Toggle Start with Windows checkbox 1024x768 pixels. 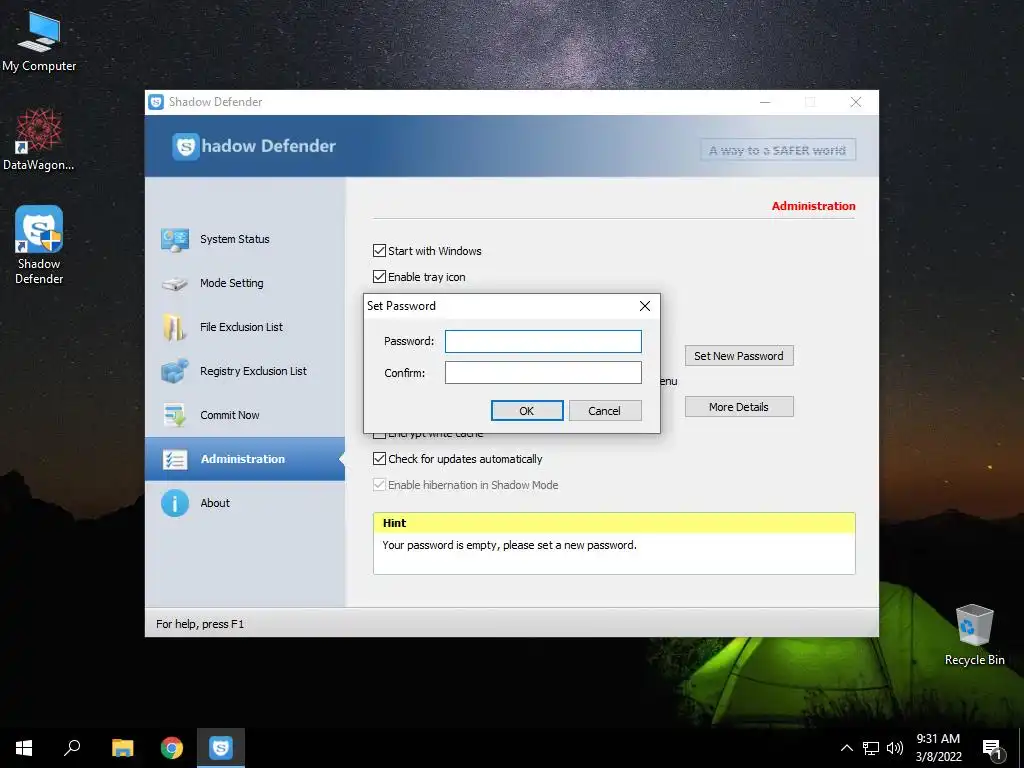tap(379, 251)
